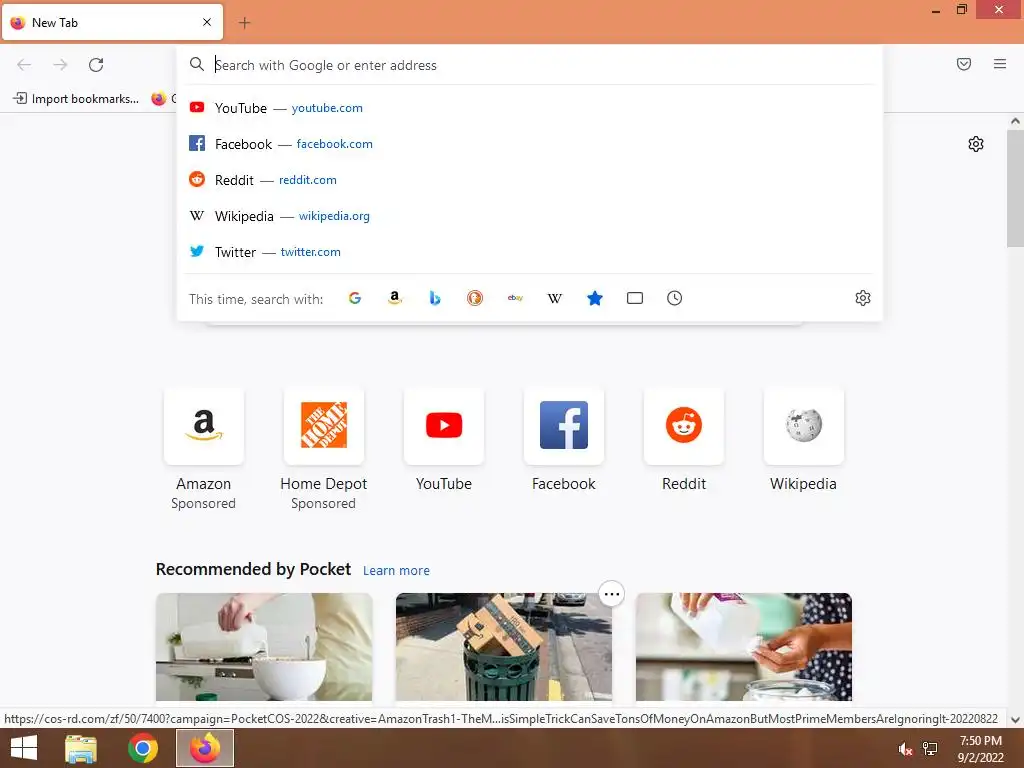Select YouTube suggestion youtube.com
Image resolution: width=1024 pixels, height=768 pixels.
(530, 108)
